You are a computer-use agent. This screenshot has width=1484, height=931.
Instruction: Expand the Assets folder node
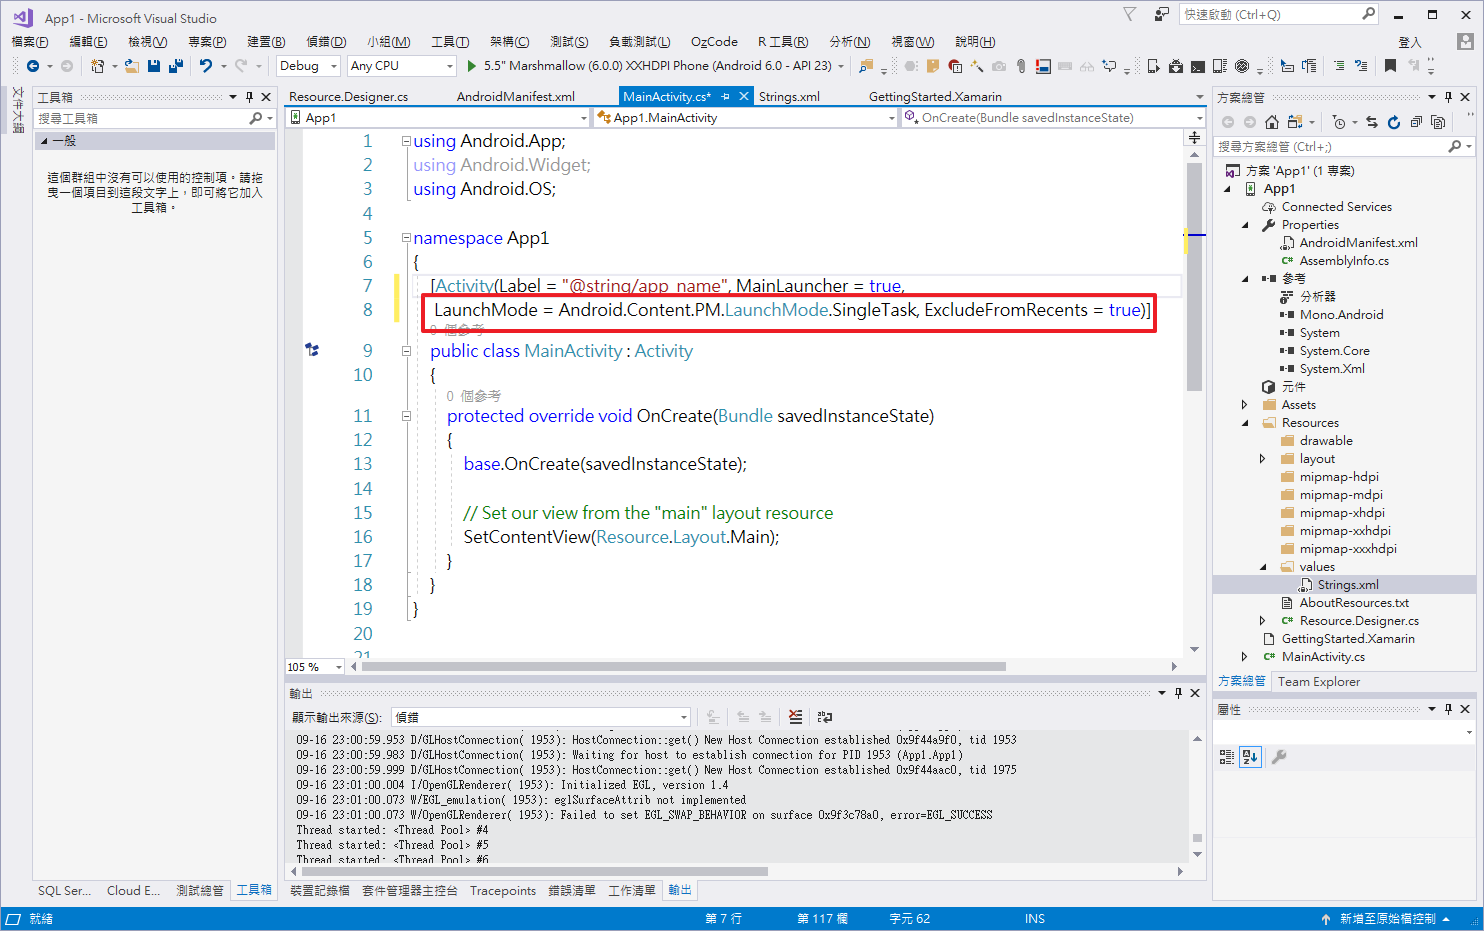coord(1246,405)
